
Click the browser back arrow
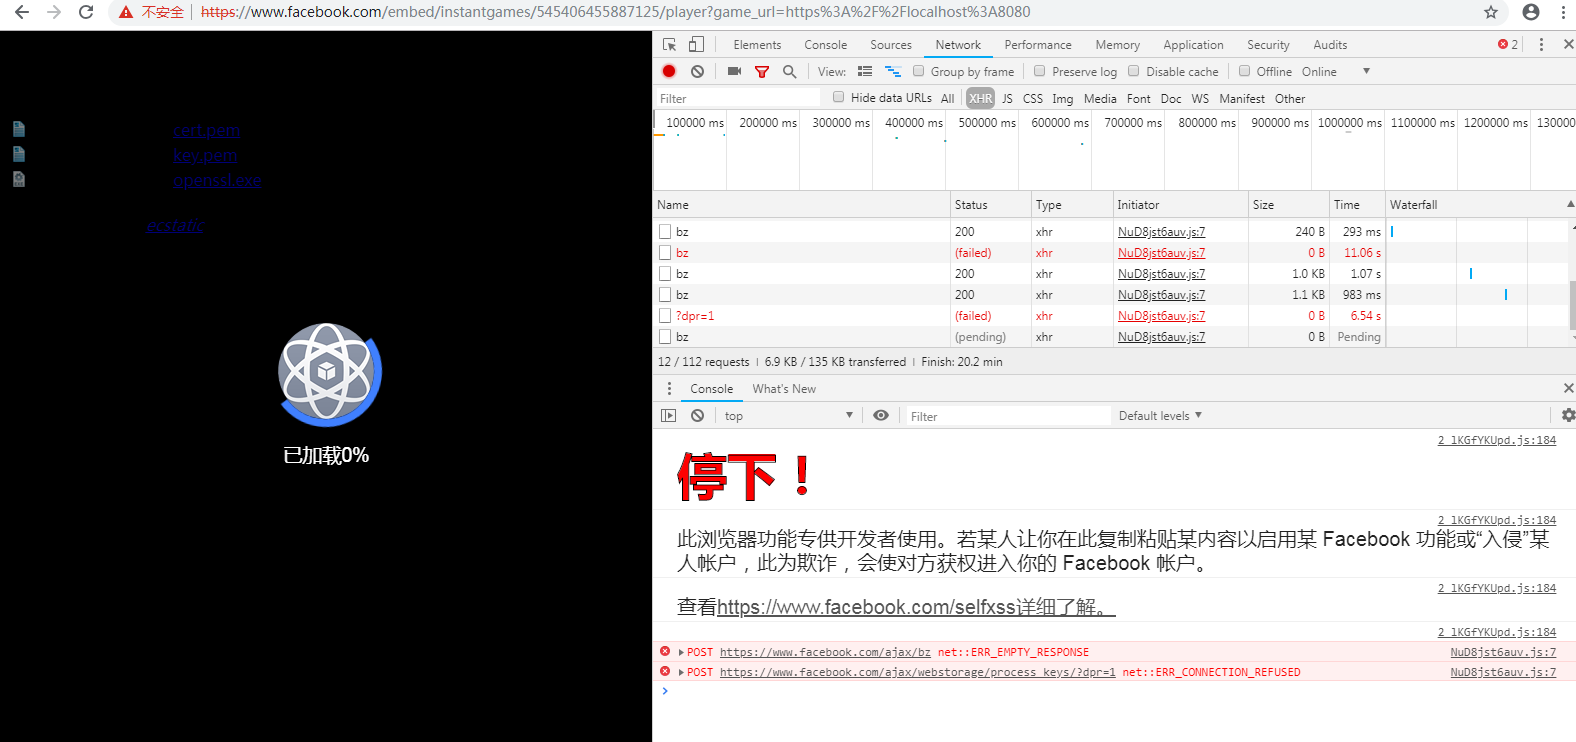click(22, 12)
